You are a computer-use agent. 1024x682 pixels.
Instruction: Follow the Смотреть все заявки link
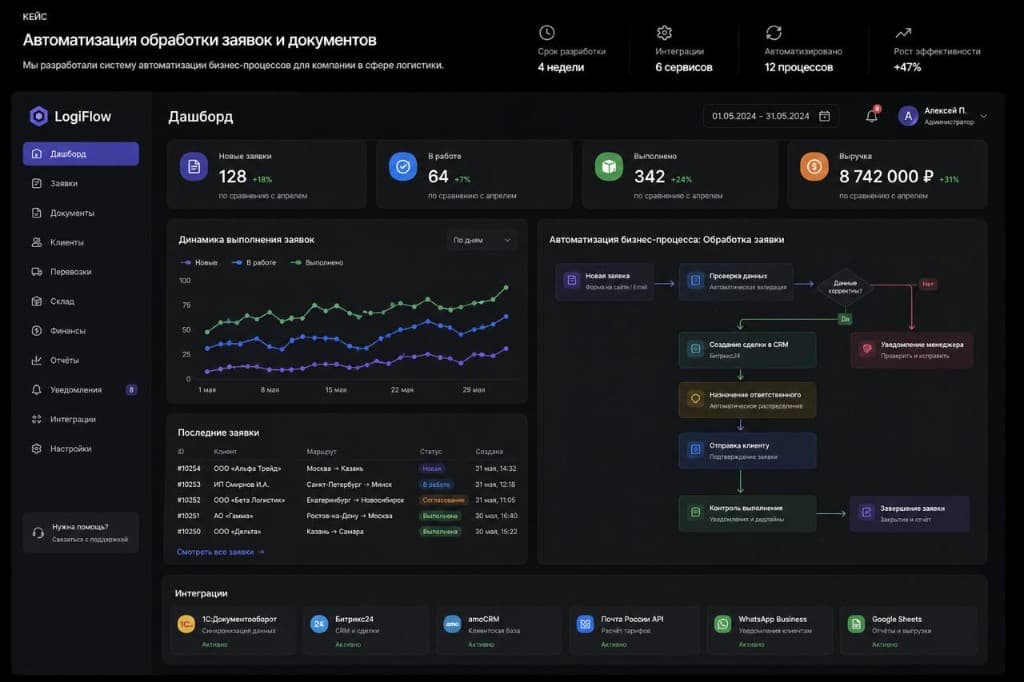[220, 552]
